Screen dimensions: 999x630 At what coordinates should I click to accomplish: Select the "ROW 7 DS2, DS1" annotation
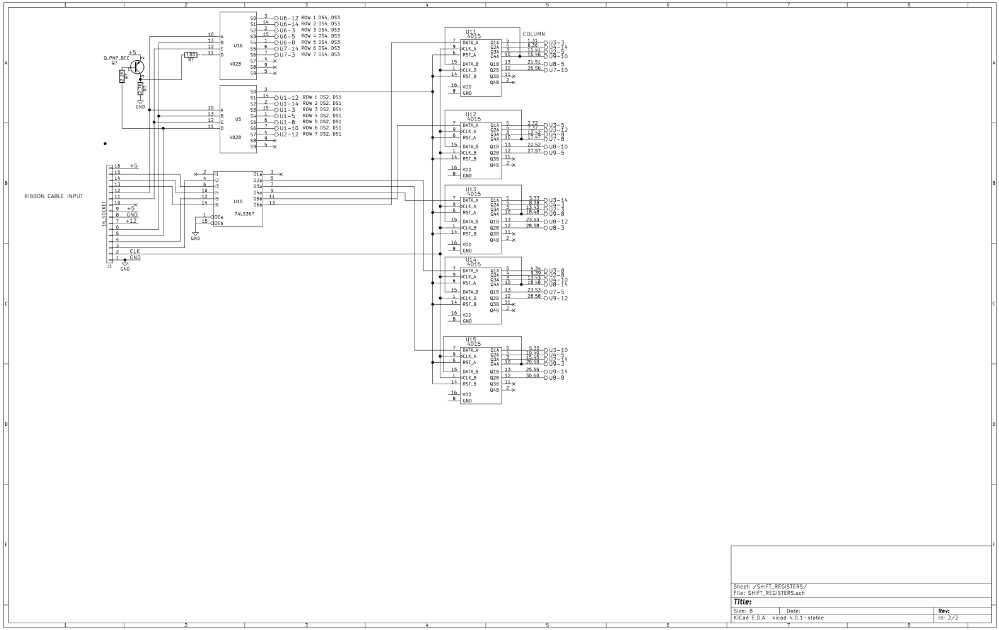pyautogui.click(x=322, y=134)
